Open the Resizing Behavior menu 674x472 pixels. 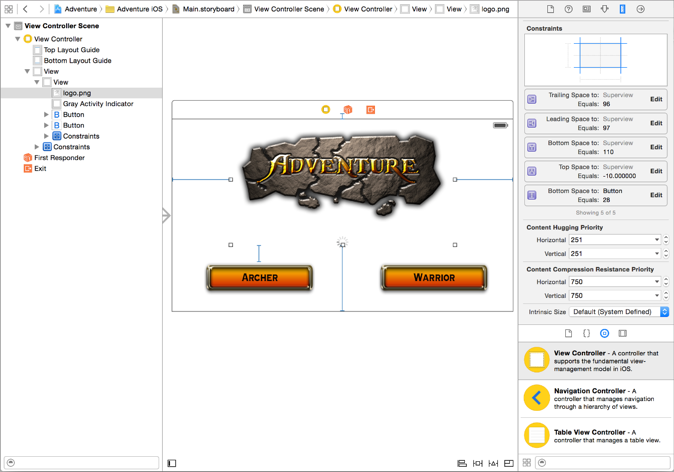[509, 463]
